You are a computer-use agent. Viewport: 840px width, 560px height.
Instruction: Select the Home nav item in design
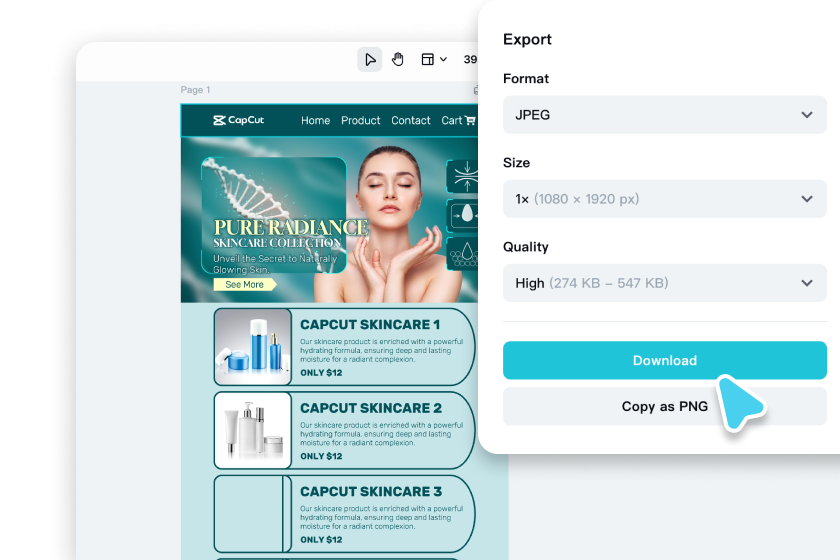[x=315, y=121]
